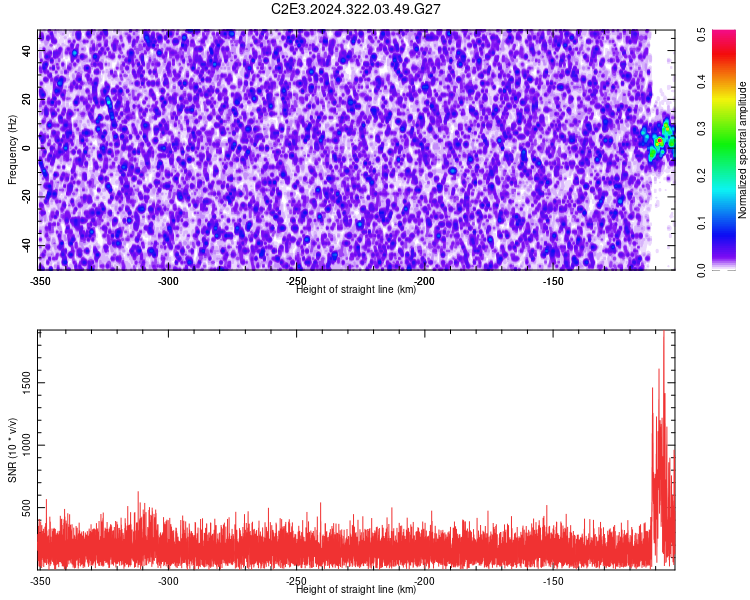The width and height of the screenshot is (750, 600).
Task: Click the red-green hotspot in the spectrogram
Action: click(x=659, y=141)
